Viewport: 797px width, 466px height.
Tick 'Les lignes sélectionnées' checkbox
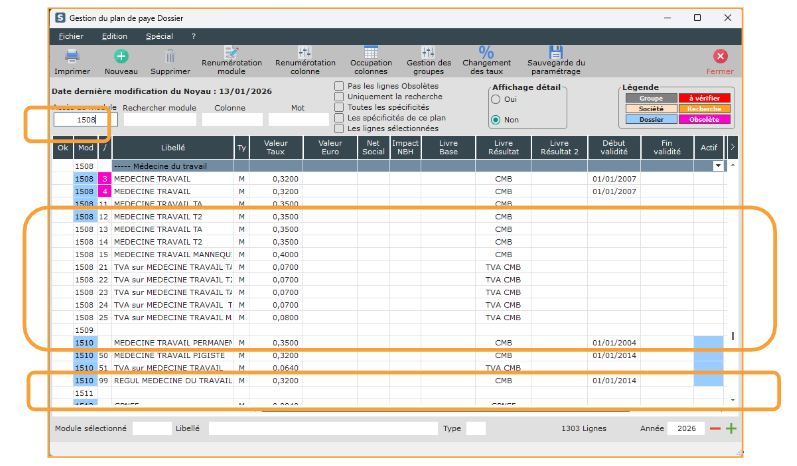[340, 128]
